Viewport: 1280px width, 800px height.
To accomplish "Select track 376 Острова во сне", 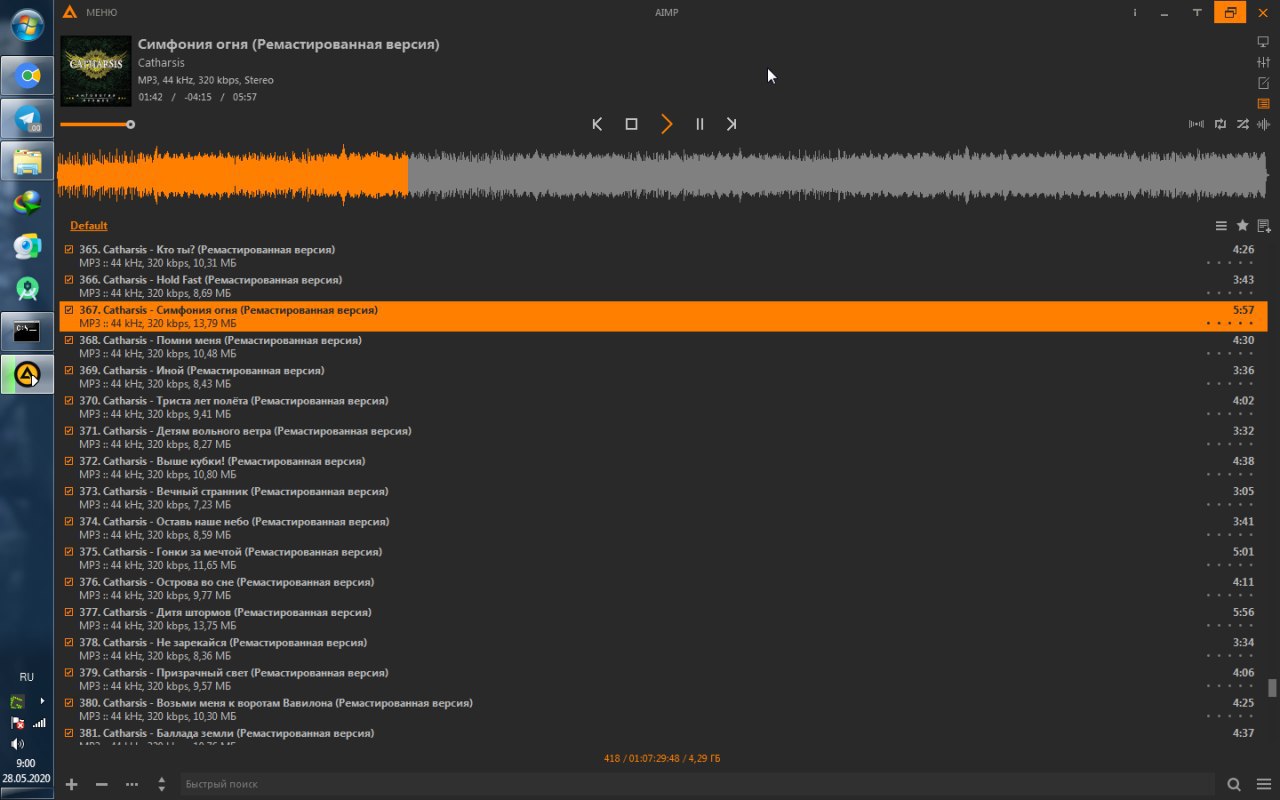I will click(x=663, y=588).
